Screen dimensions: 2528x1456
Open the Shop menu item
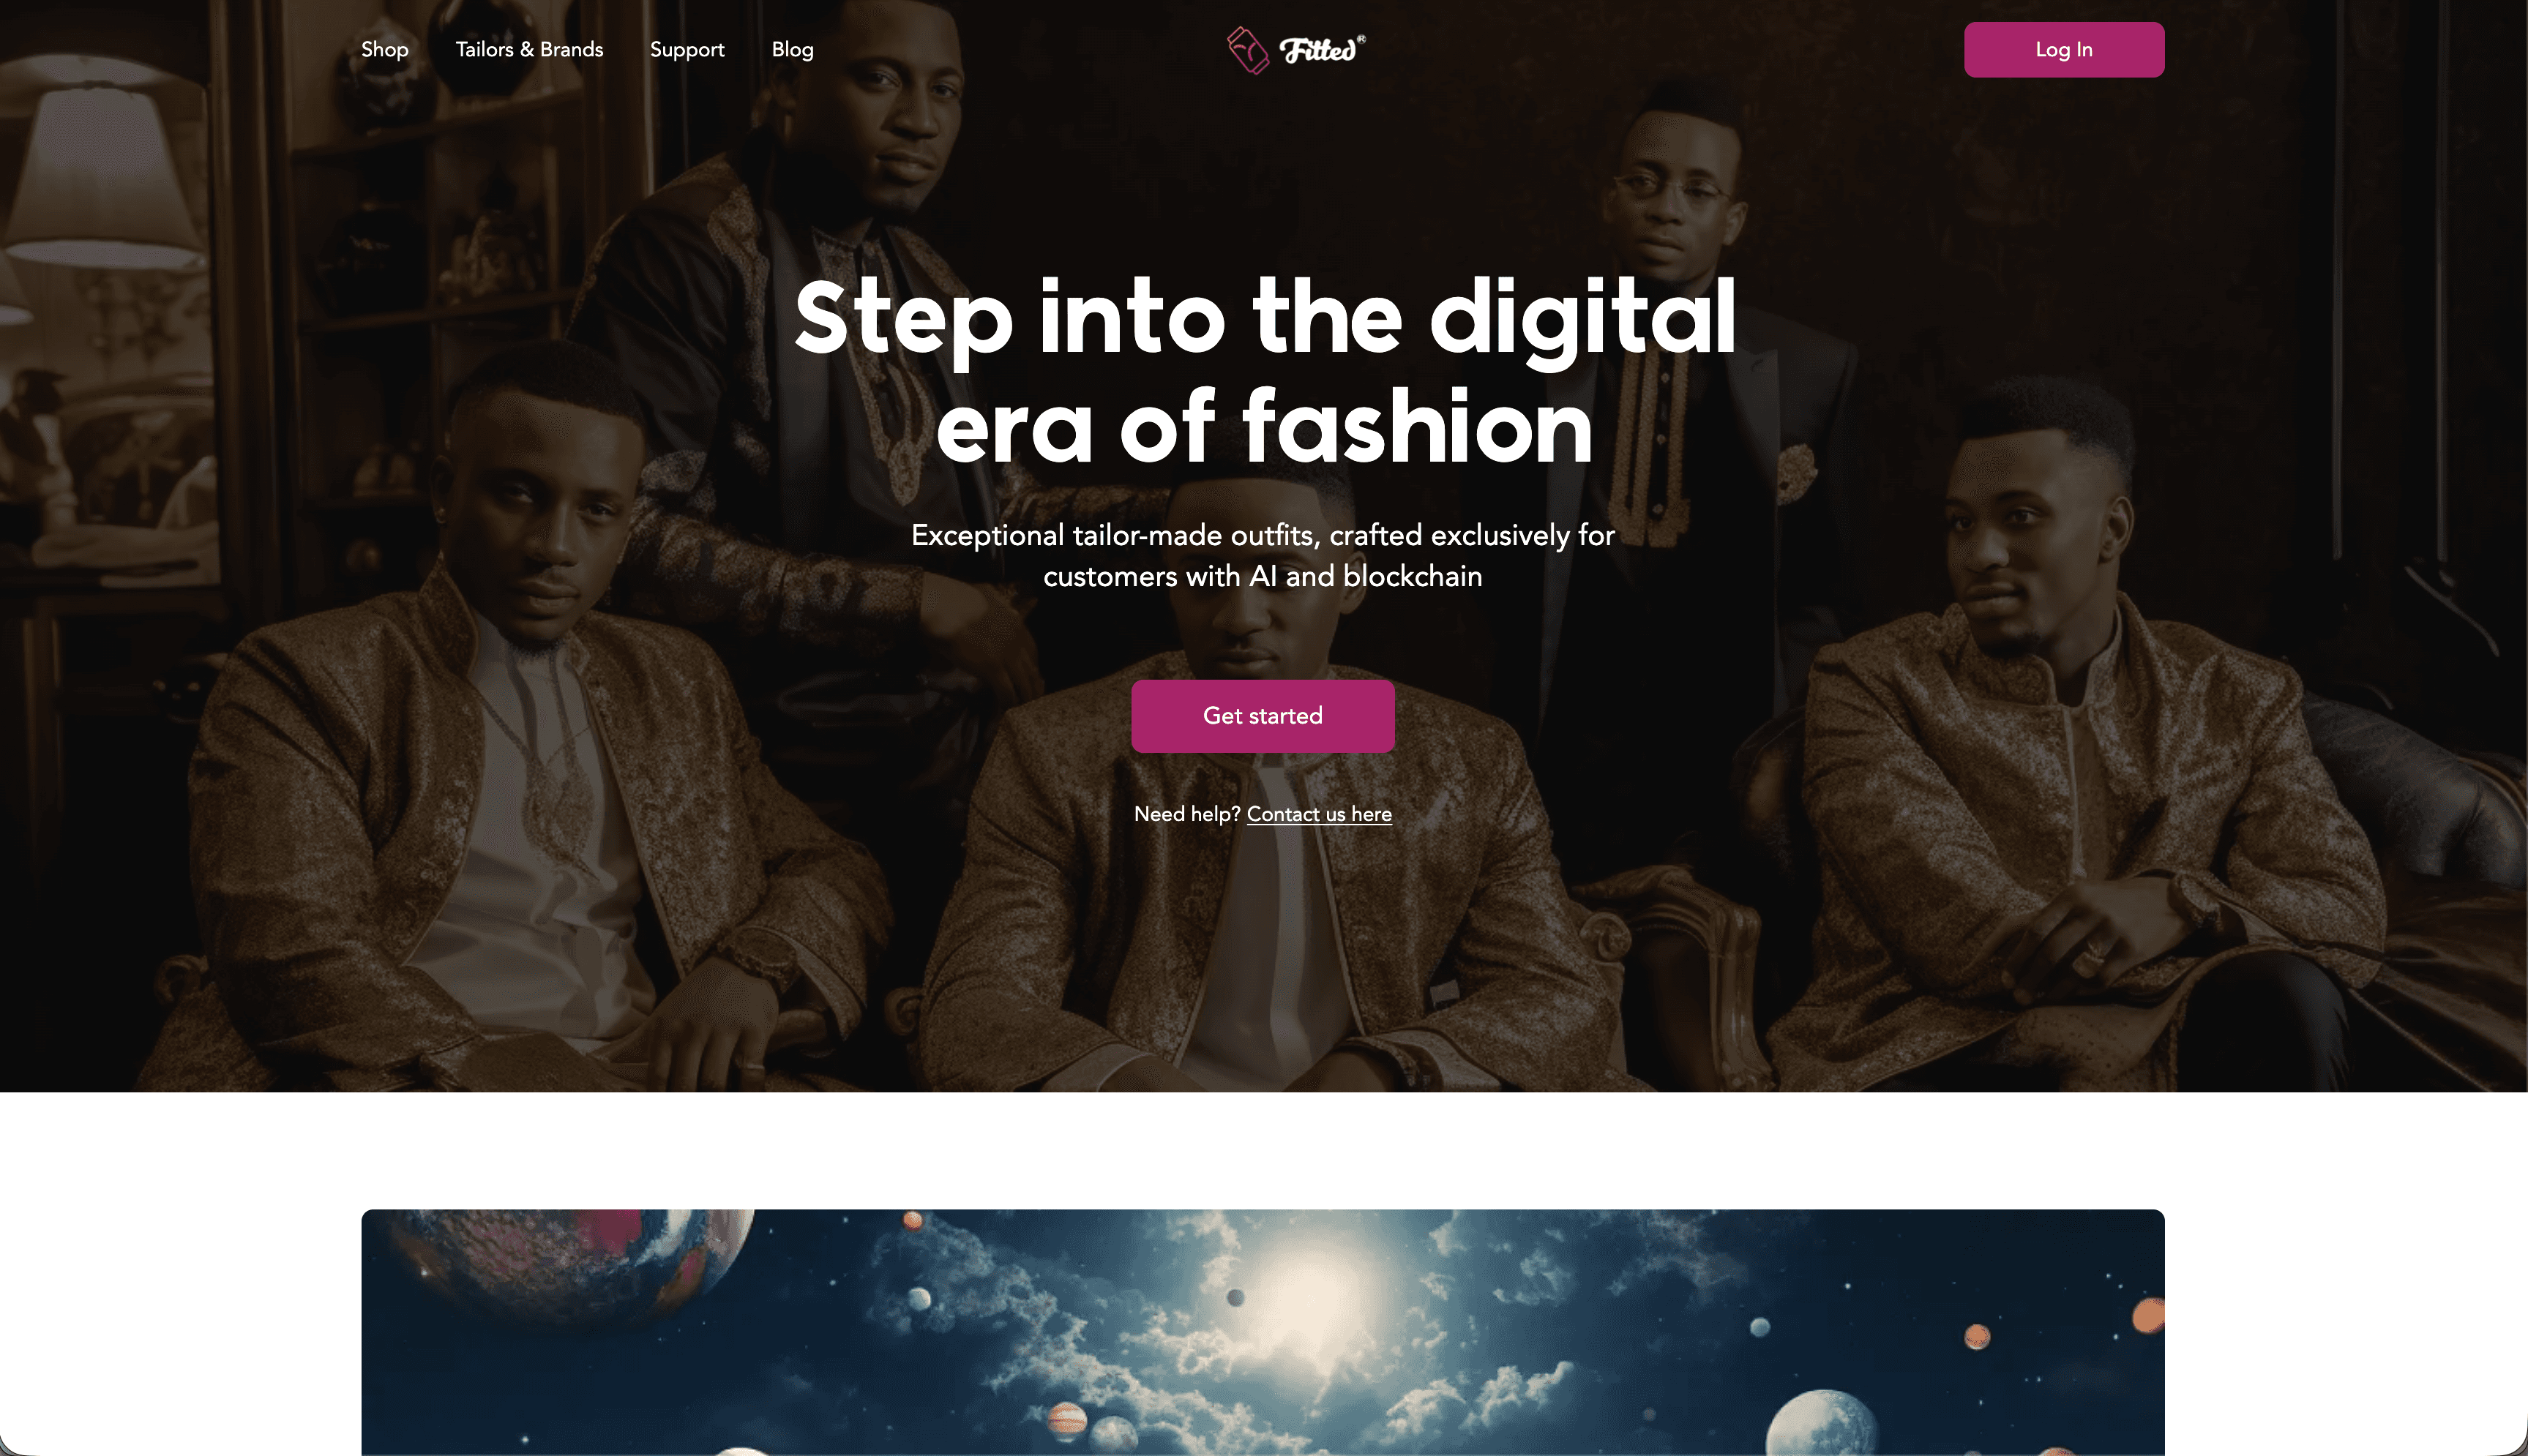pos(385,50)
